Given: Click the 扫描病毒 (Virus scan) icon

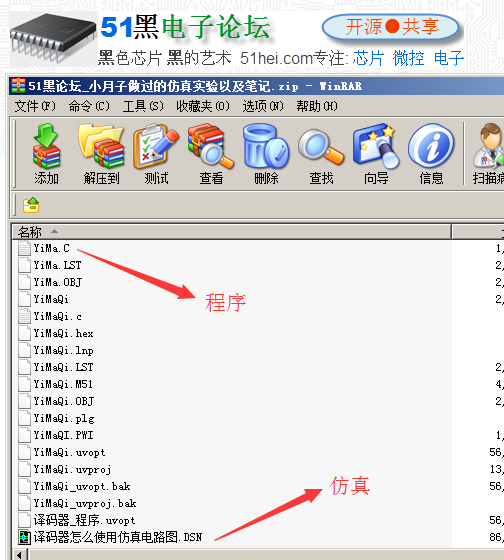Looking at the screenshot, I should pyautogui.click(x=488, y=154).
